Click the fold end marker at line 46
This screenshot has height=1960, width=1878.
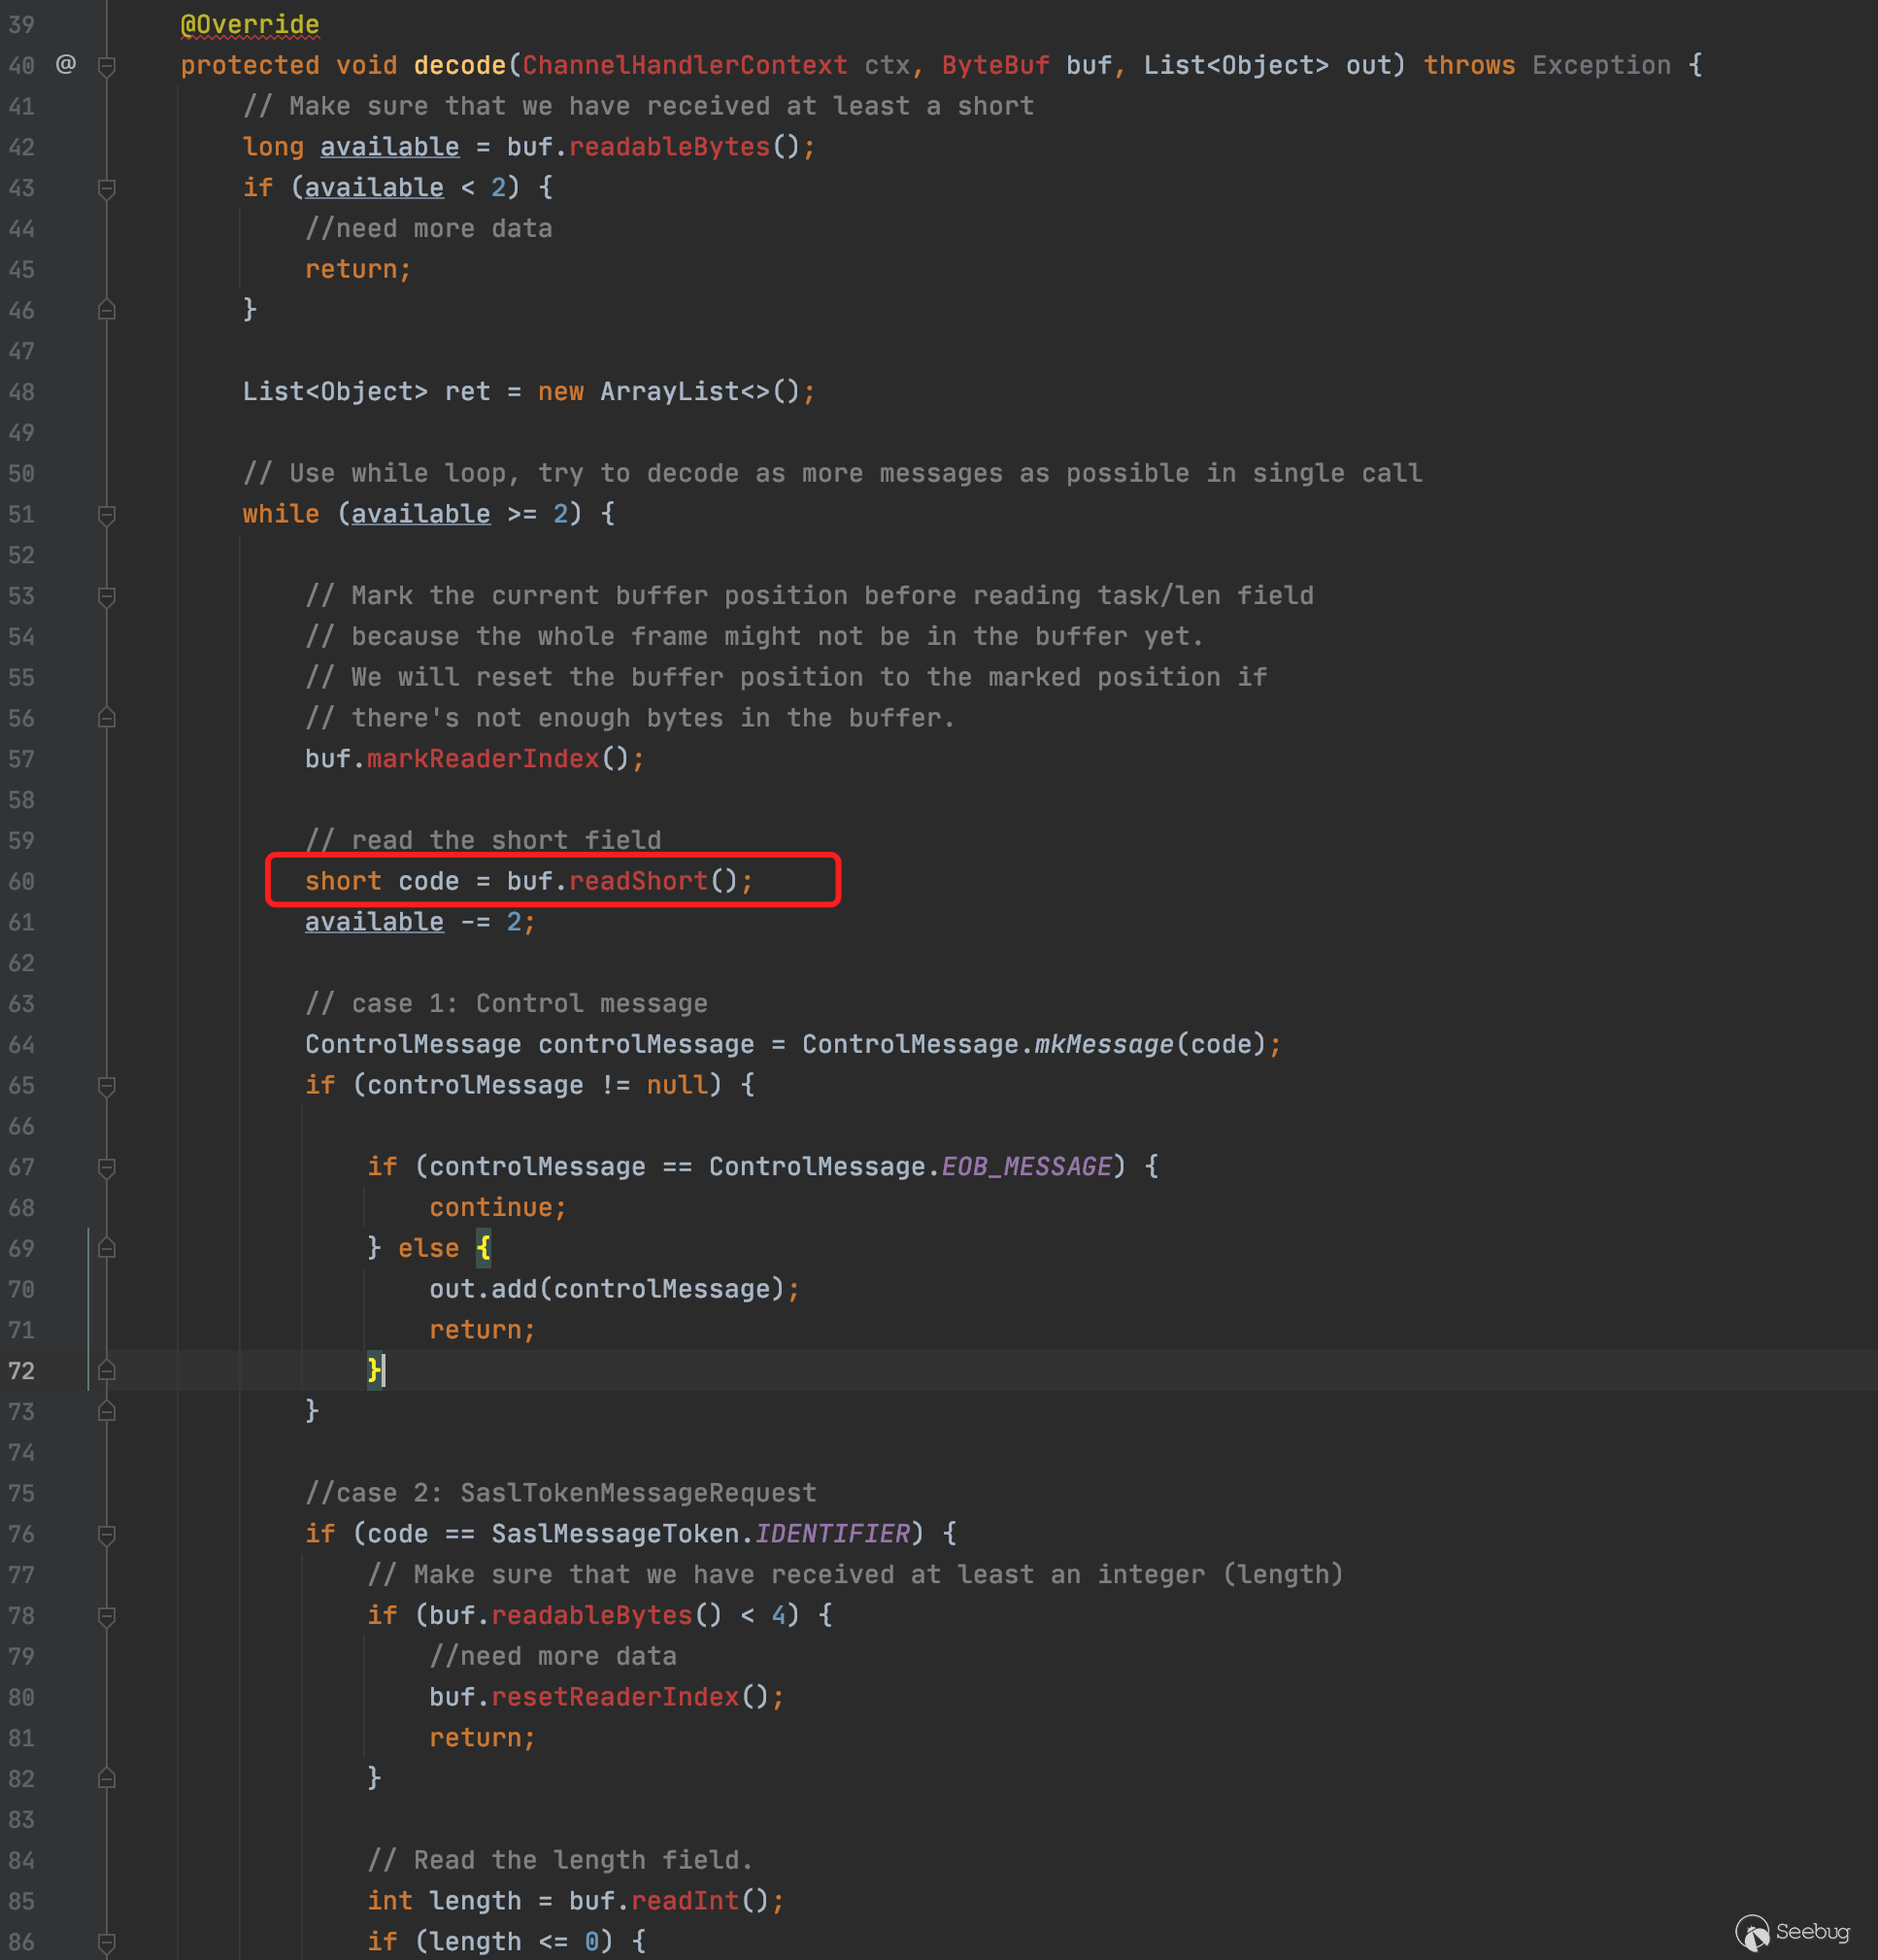click(x=107, y=311)
